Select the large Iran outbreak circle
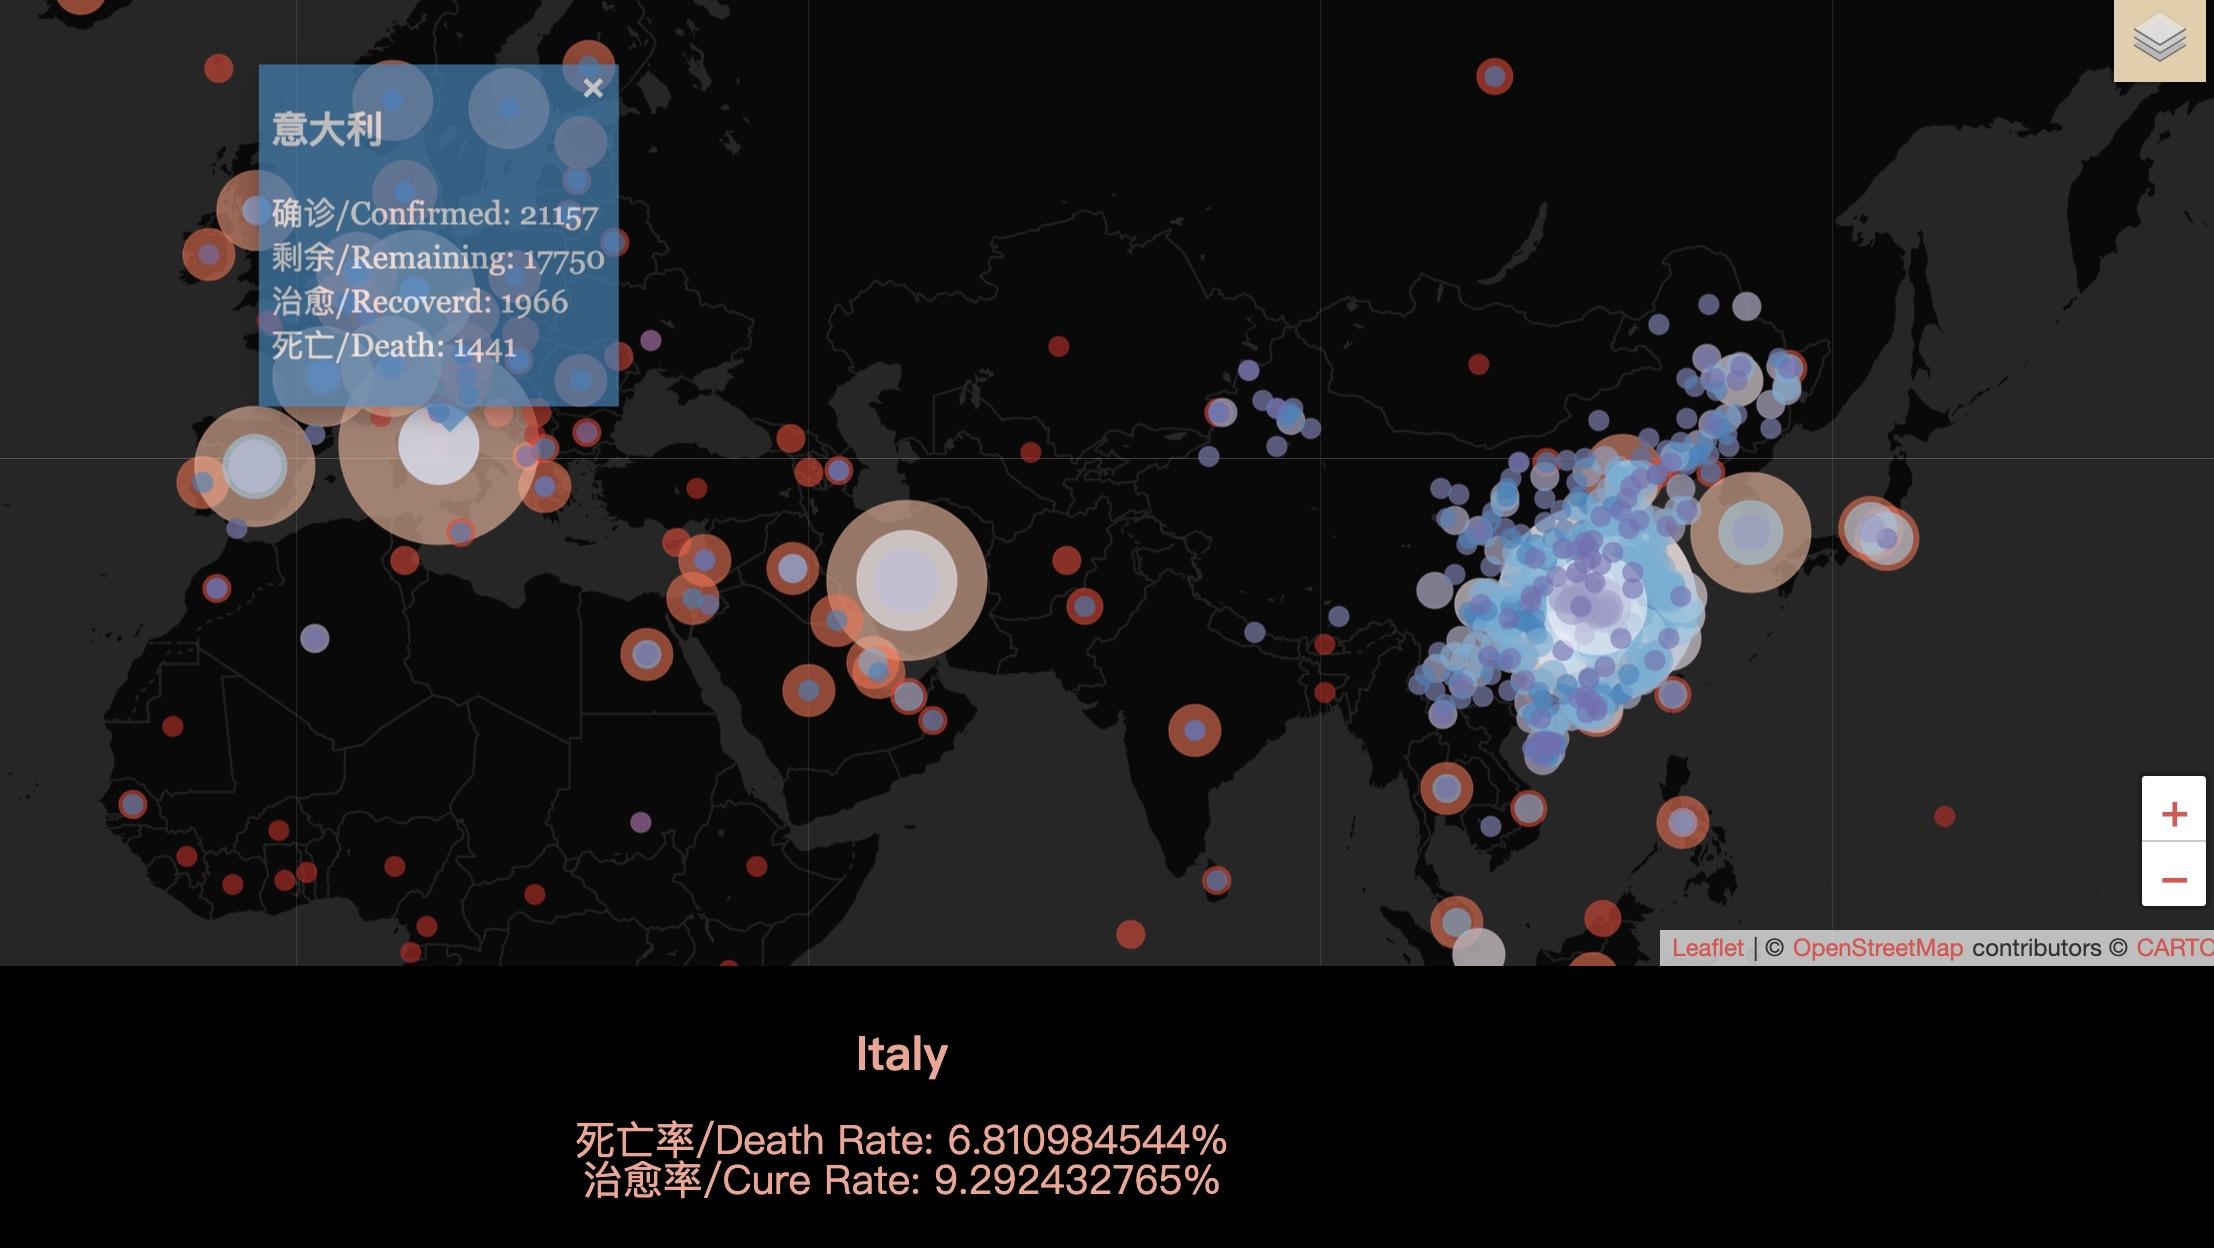 907,580
